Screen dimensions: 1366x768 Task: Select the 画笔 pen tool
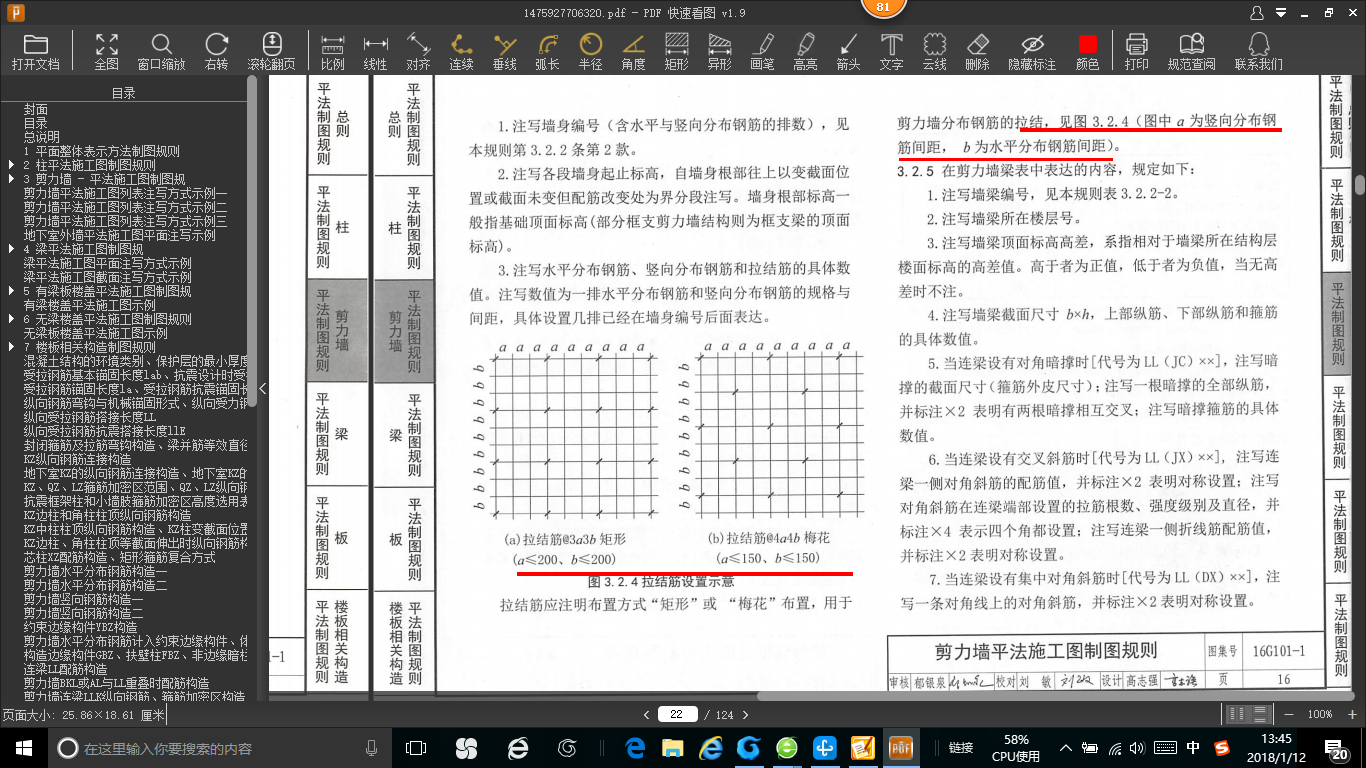pos(762,51)
